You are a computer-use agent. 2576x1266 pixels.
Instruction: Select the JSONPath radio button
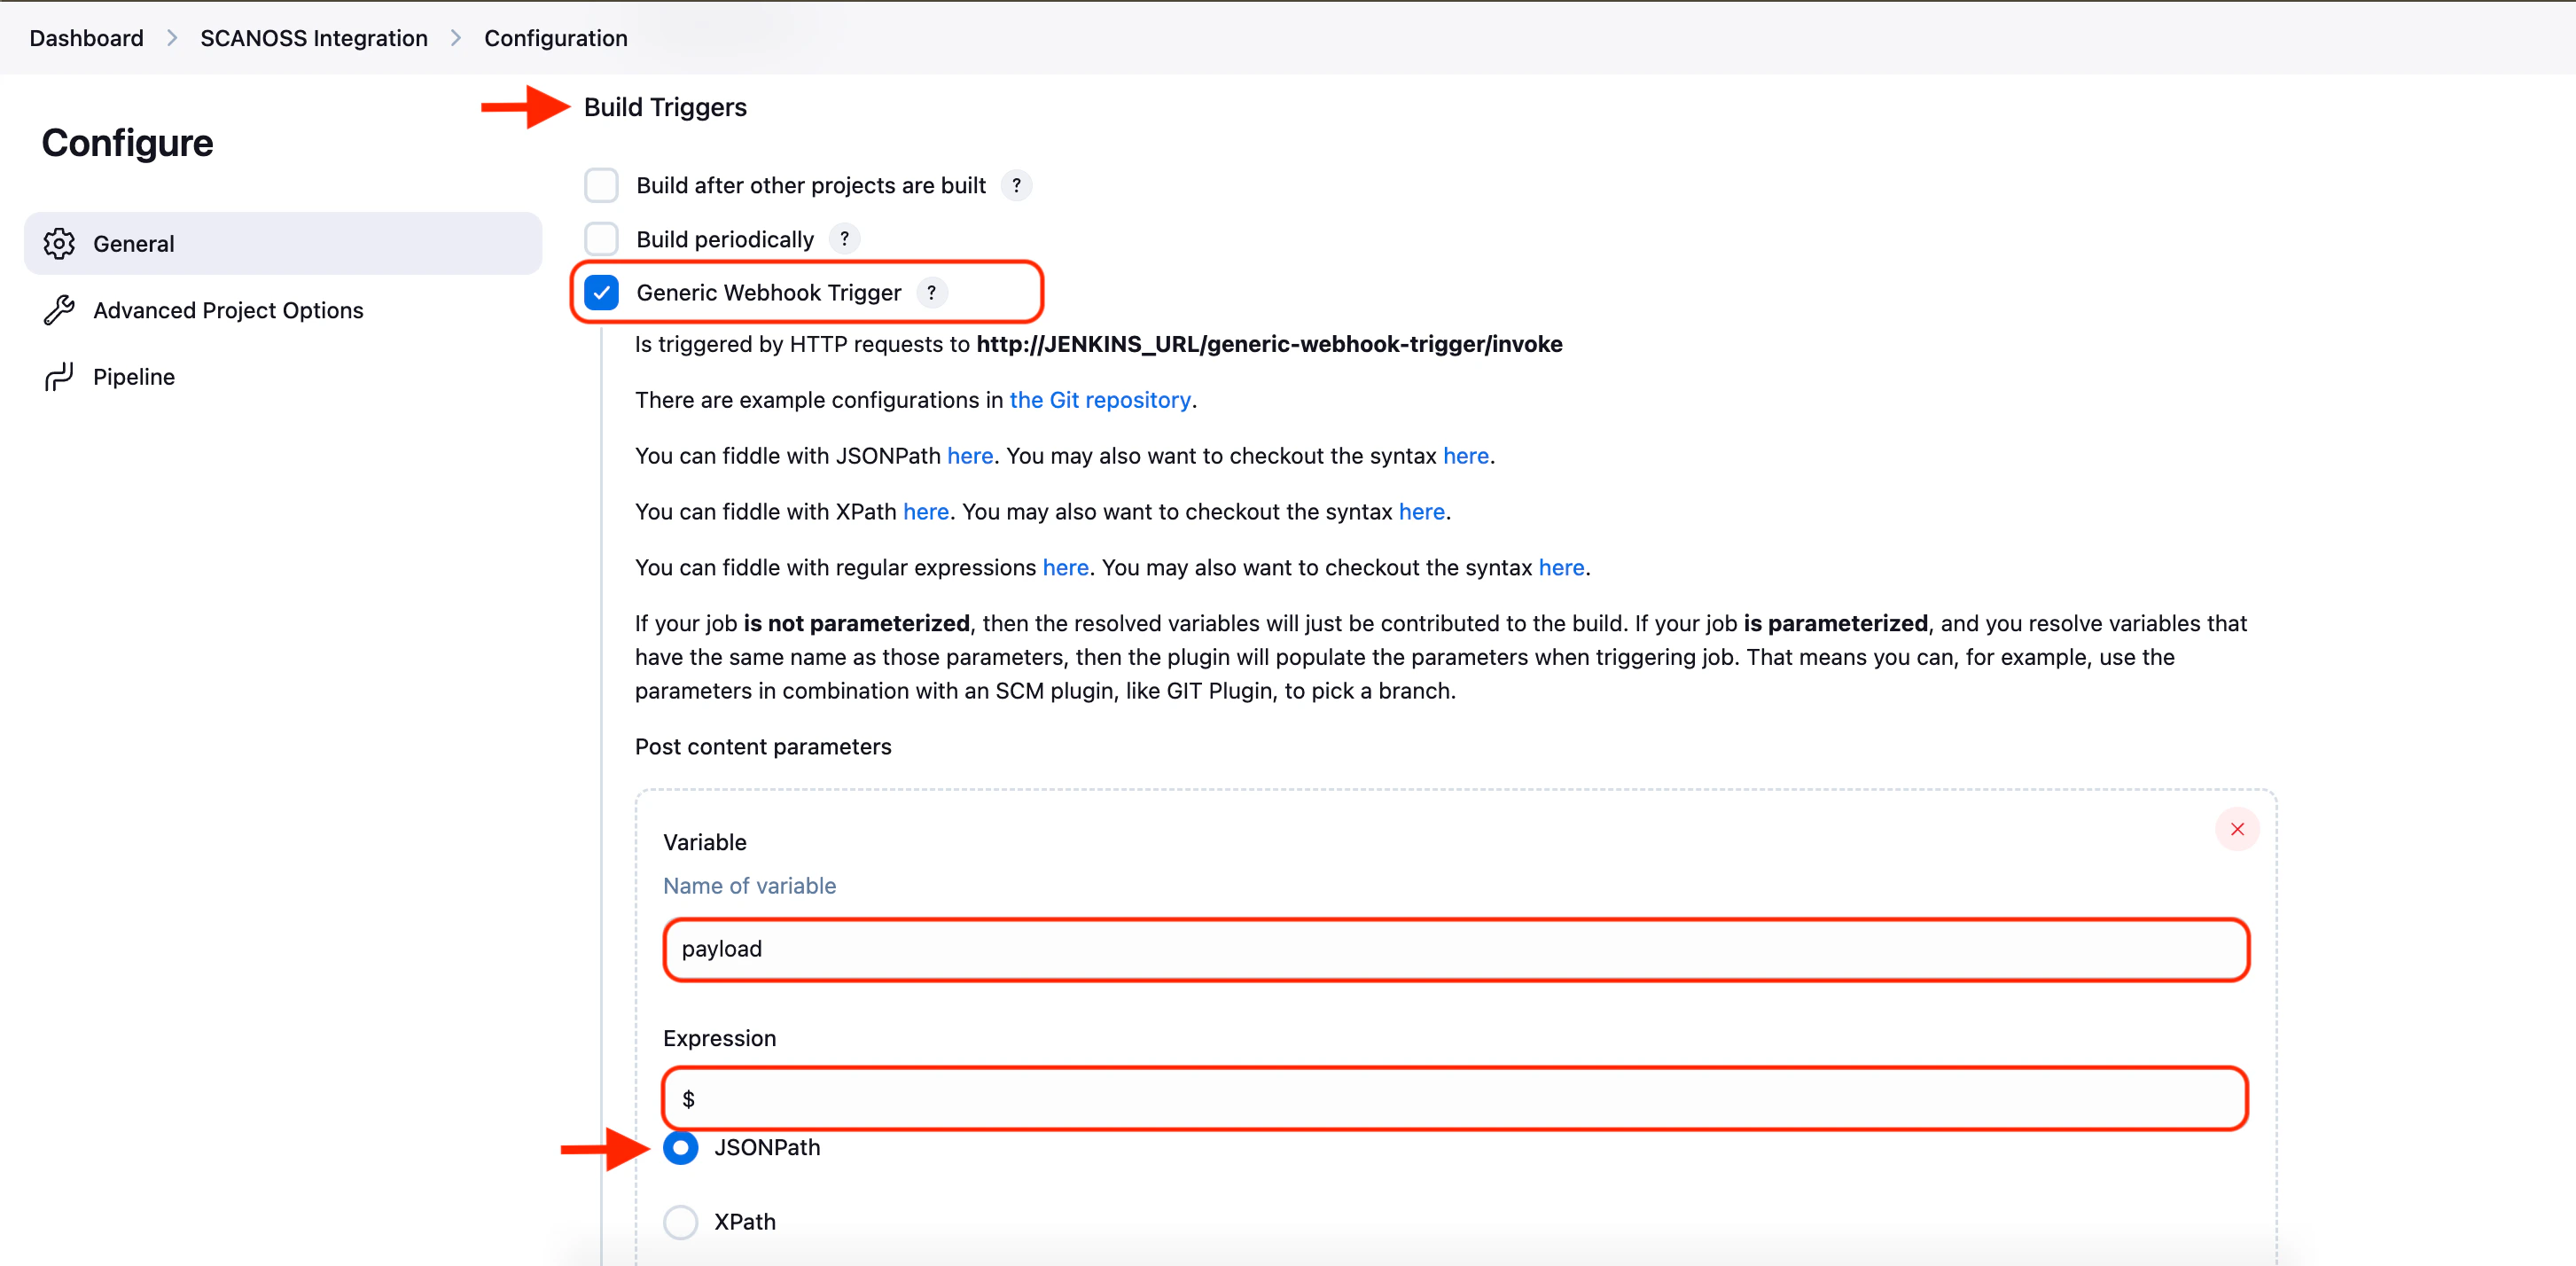681,1148
